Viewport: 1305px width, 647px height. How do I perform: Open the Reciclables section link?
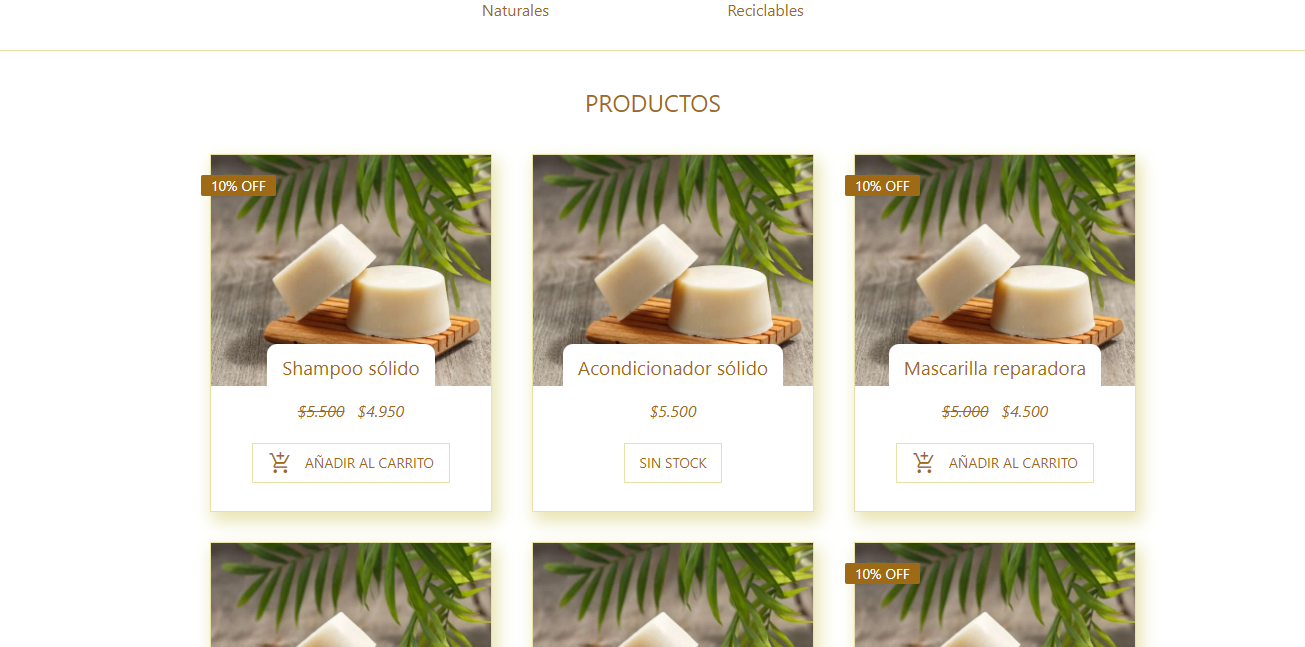click(765, 11)
